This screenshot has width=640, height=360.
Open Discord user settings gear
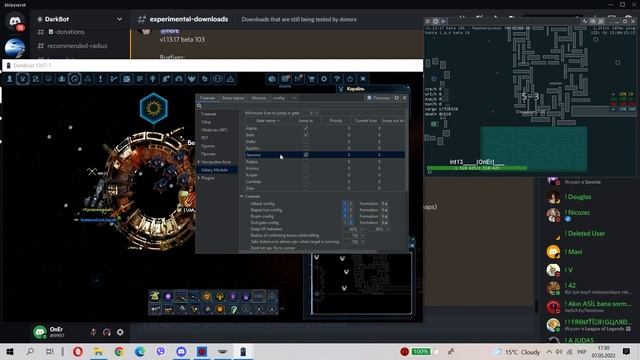pos(120,332)
